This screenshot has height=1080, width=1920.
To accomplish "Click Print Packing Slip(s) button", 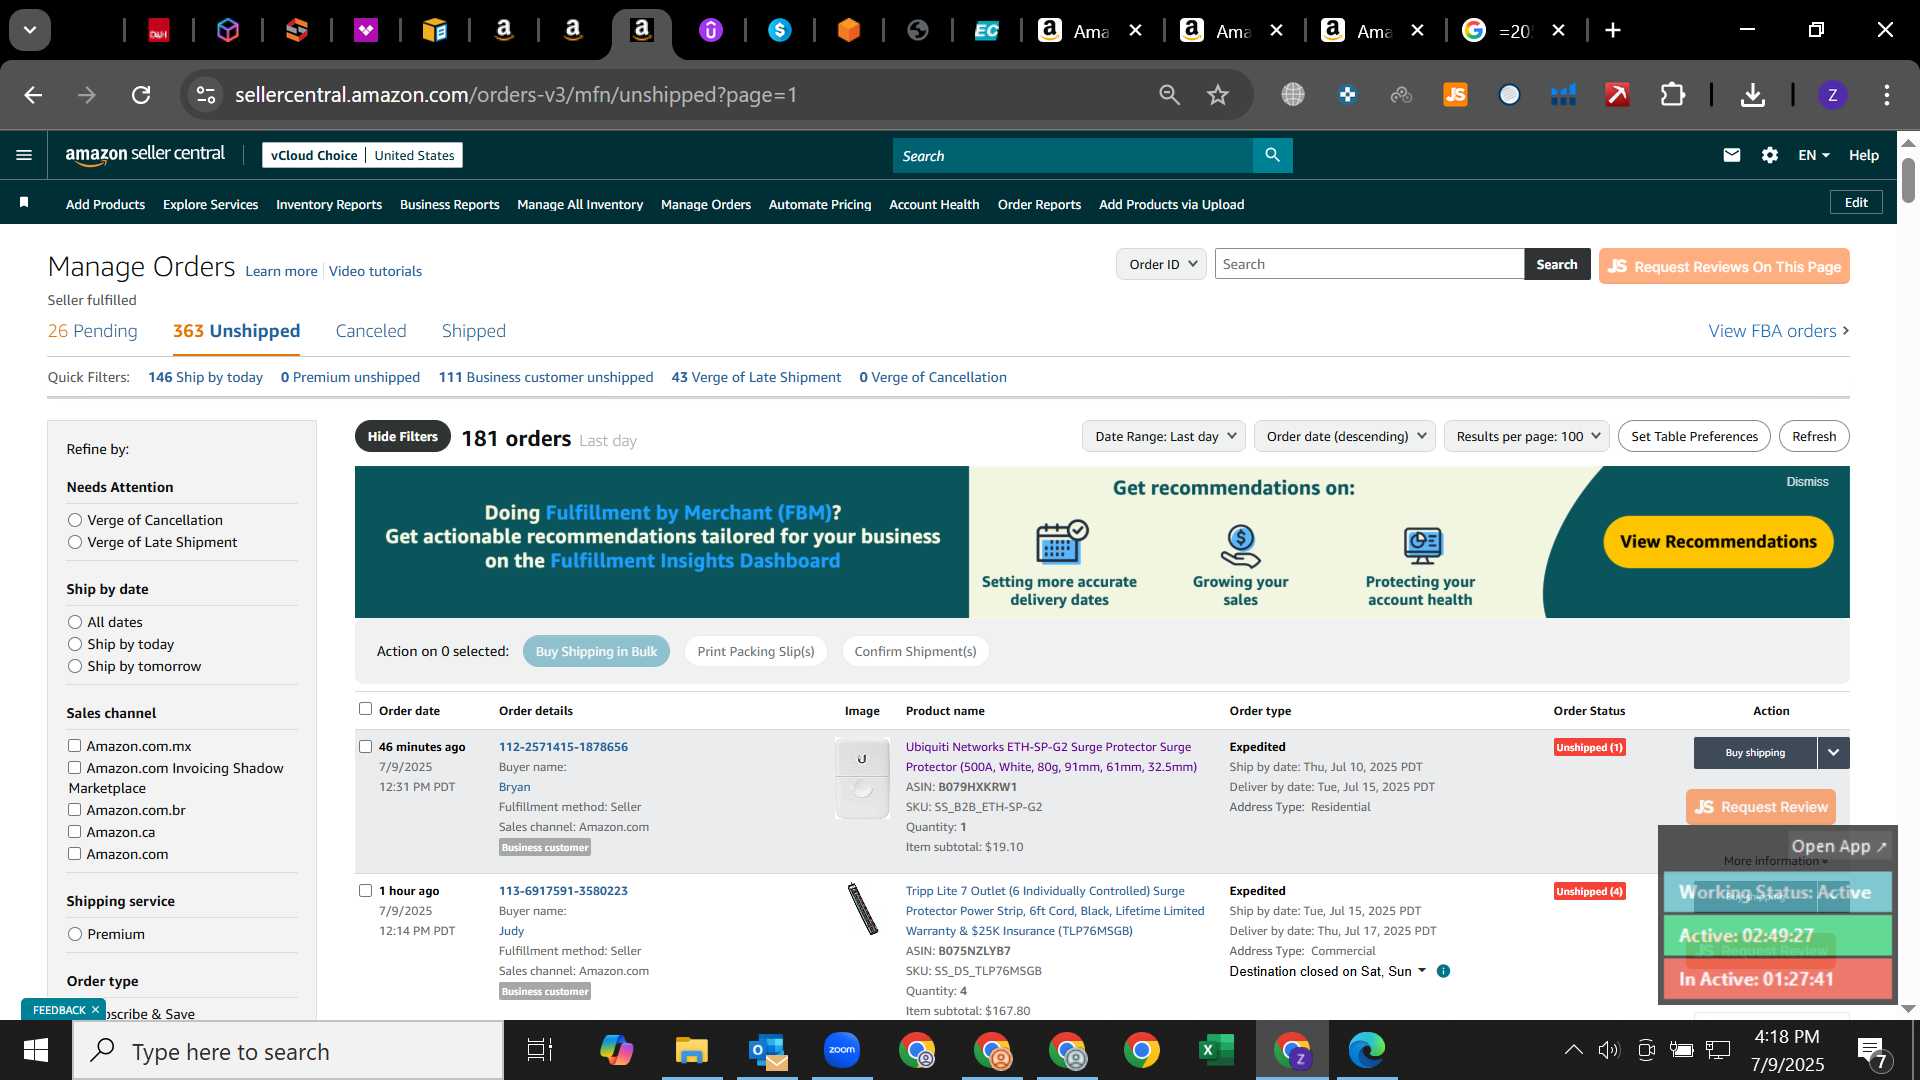I will (756, 651).
